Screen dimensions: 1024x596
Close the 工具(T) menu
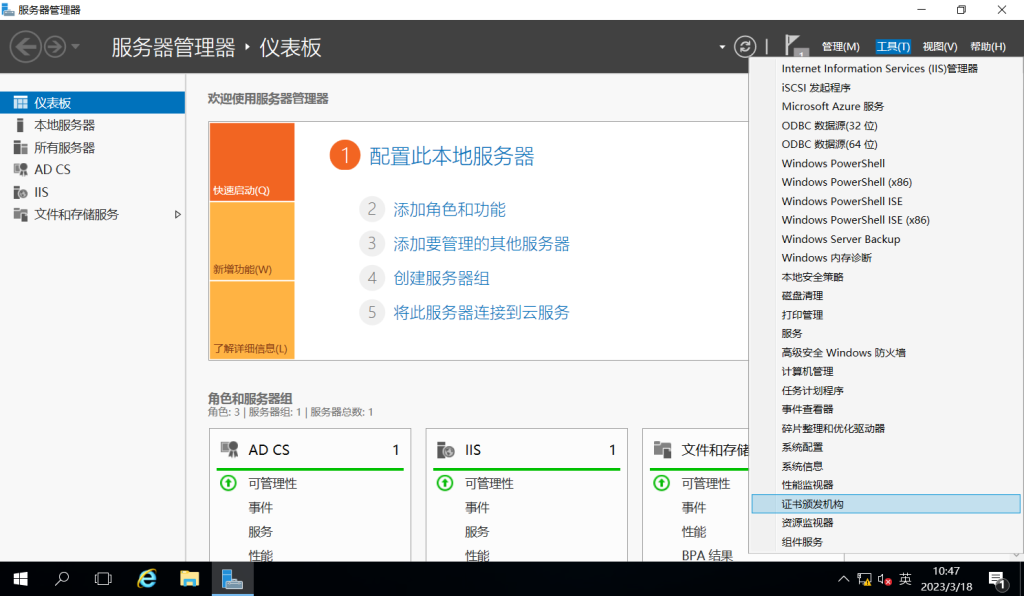893,46
